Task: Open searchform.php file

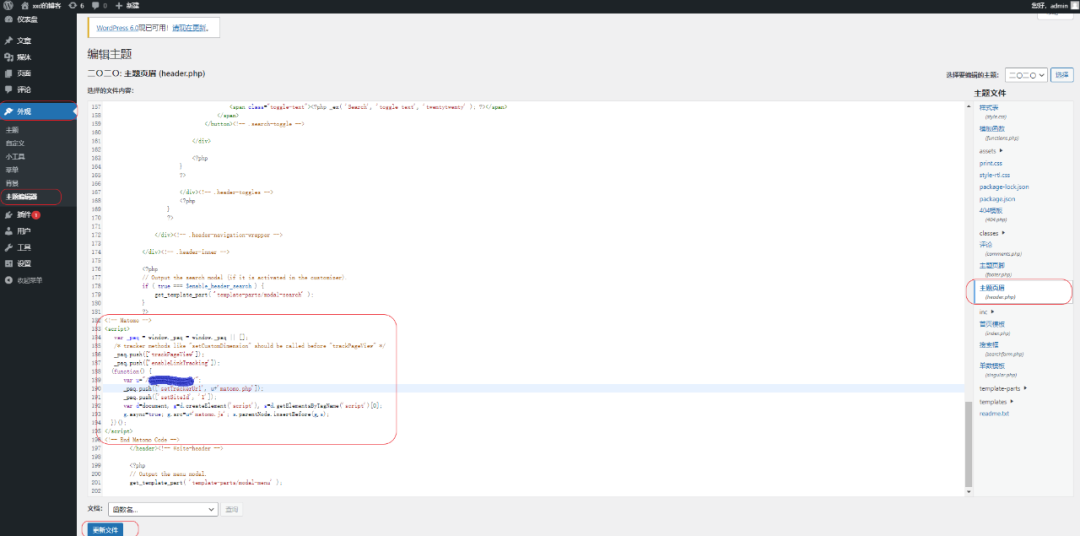Action: tap(989, 345)
